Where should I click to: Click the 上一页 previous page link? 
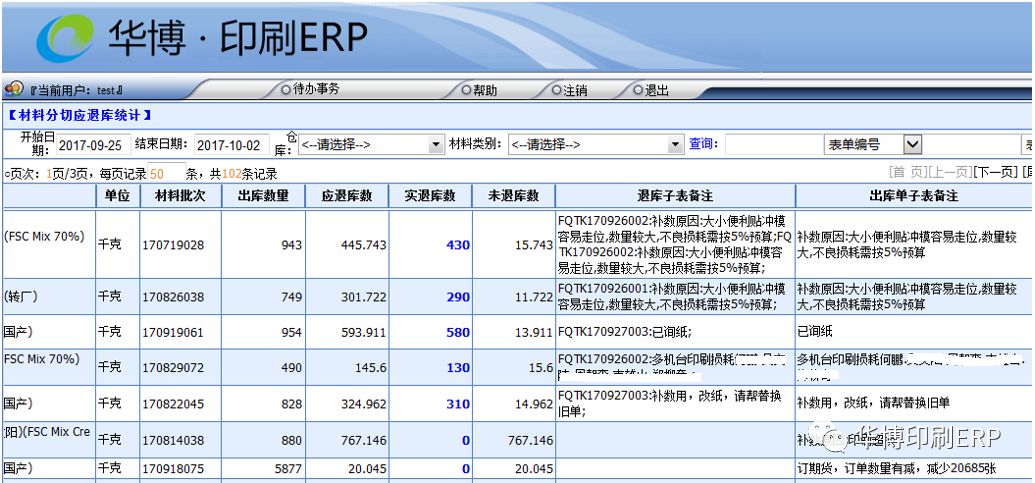[x=950, y=172]
